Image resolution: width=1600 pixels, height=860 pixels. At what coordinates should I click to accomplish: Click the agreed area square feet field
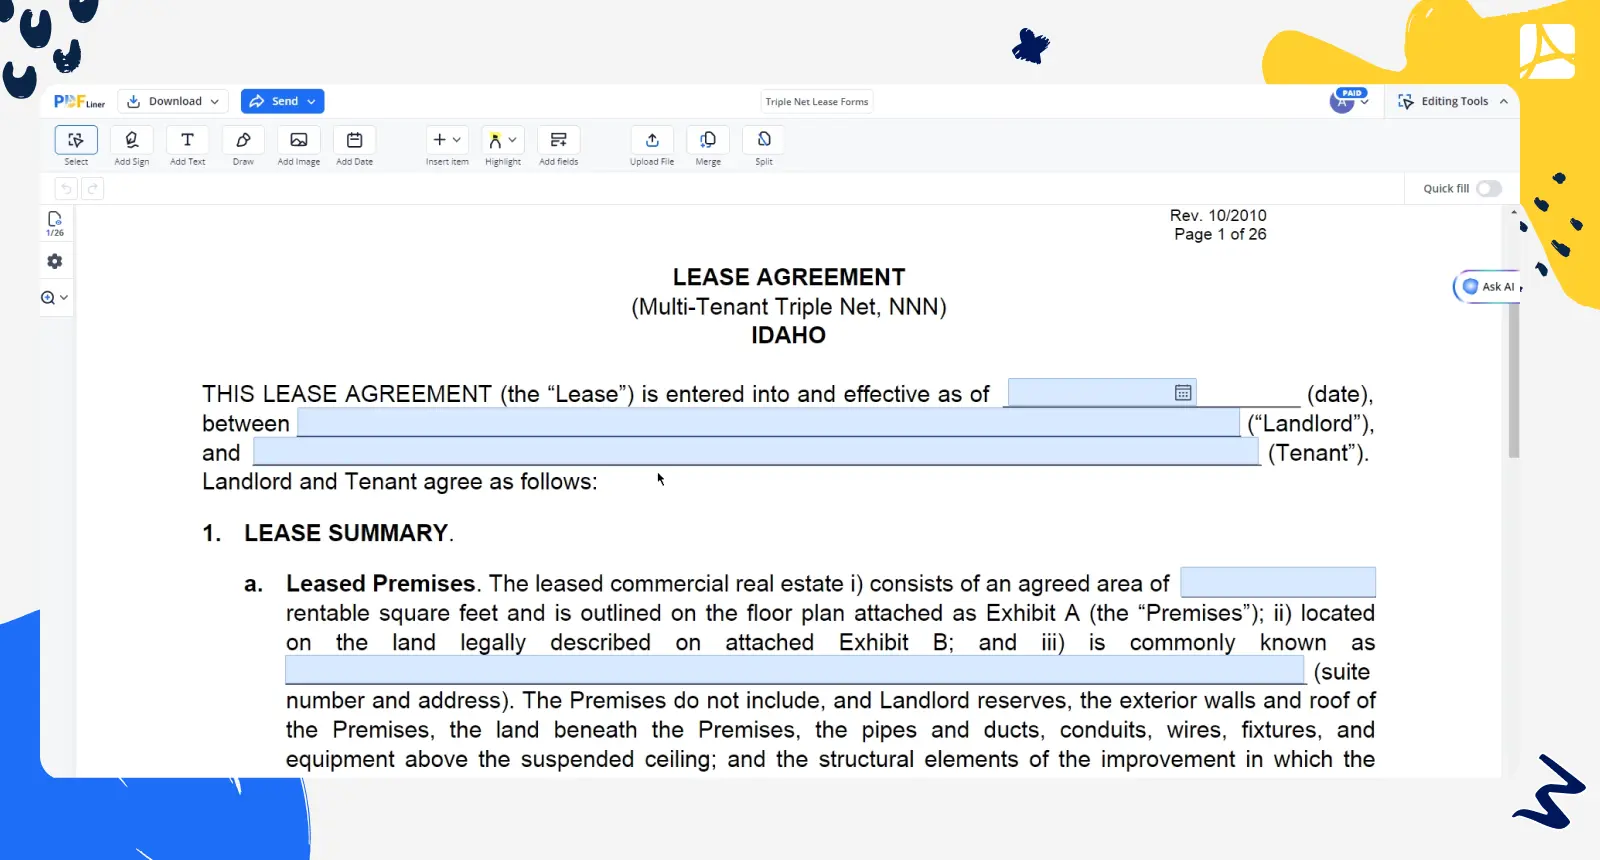1278,582
